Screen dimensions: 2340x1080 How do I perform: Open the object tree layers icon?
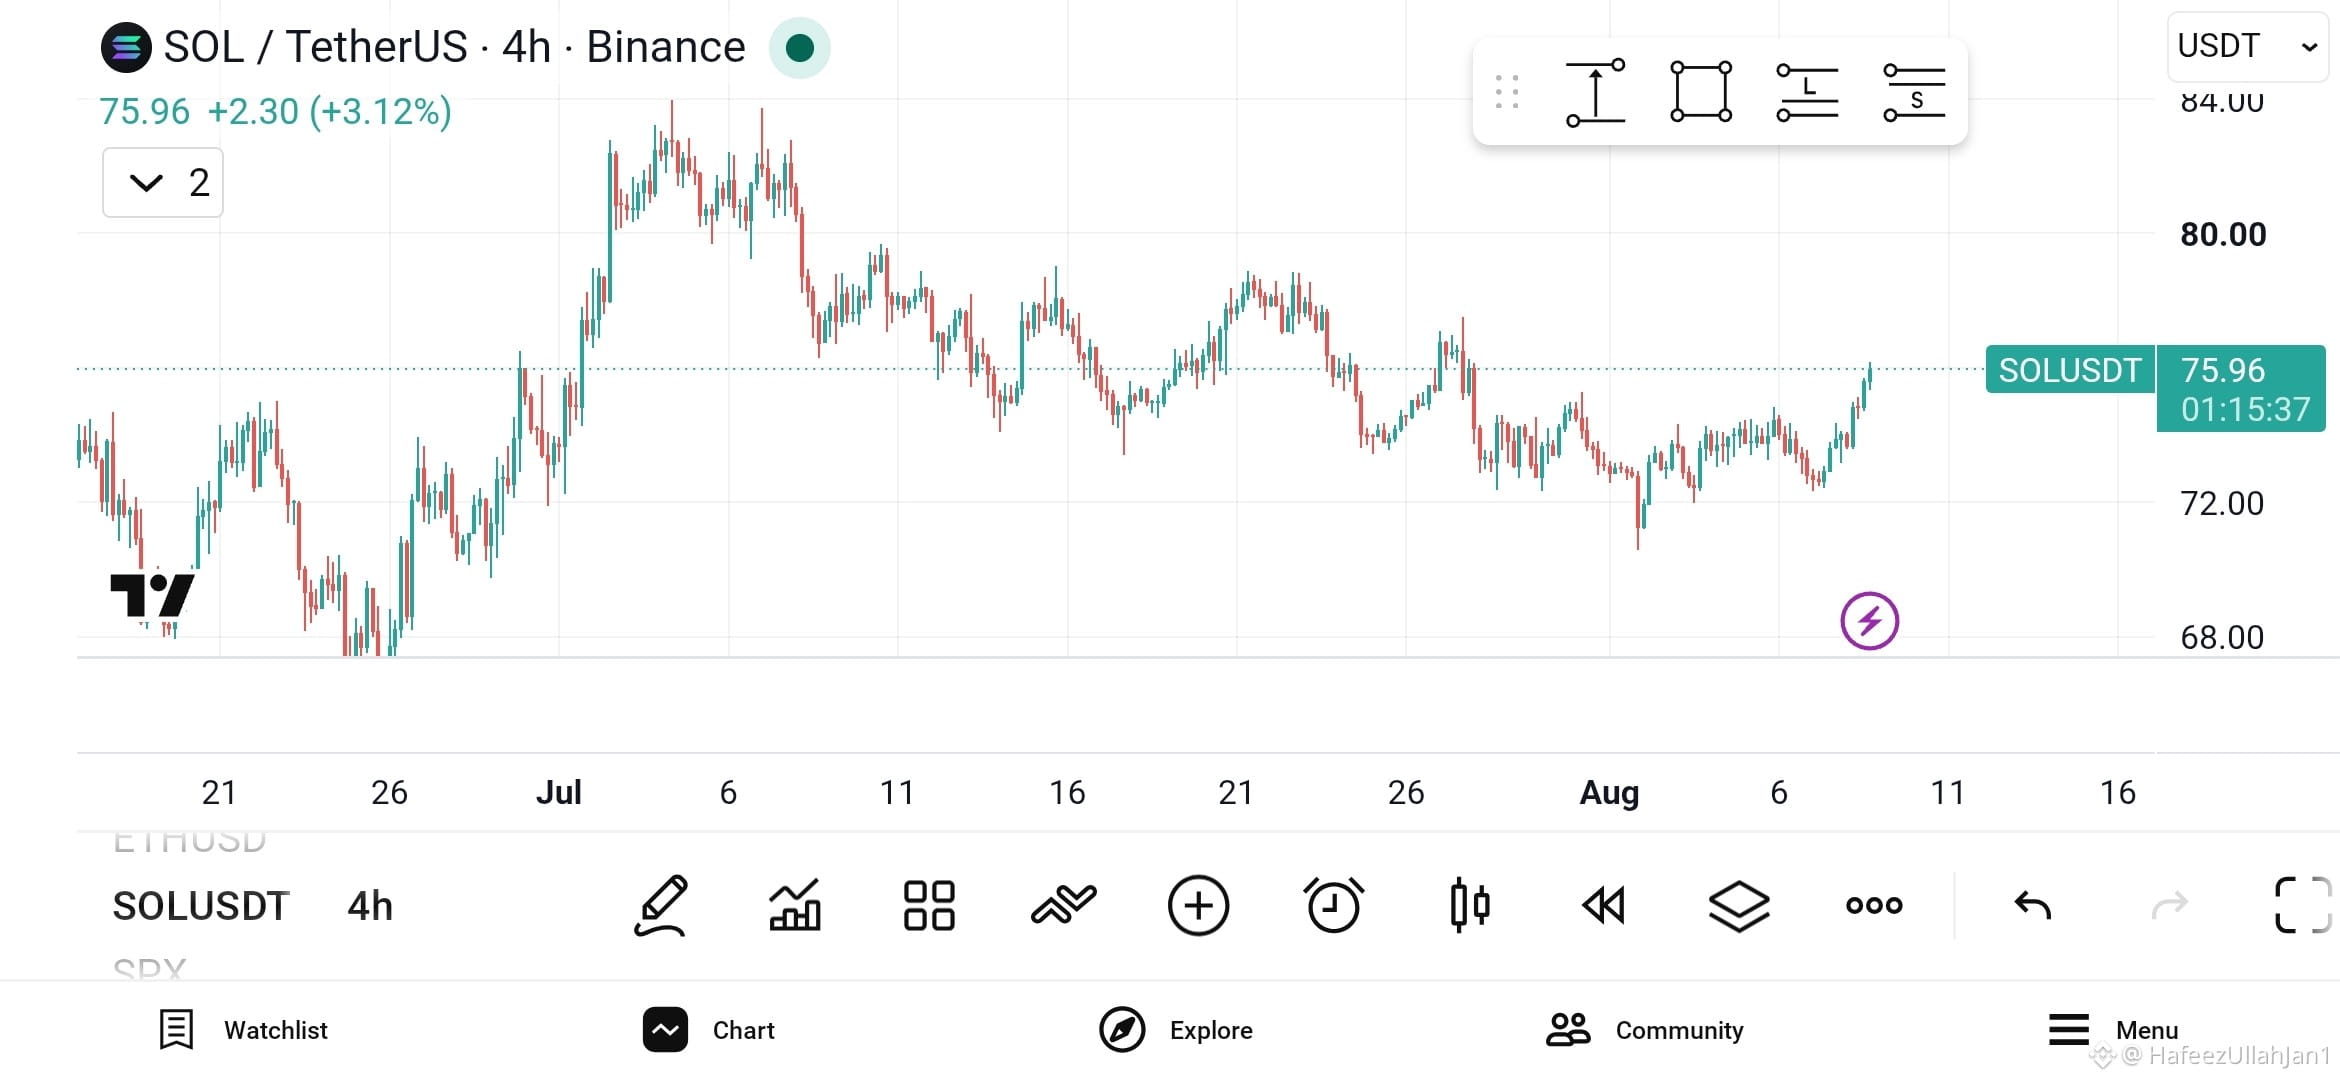(1739, 906)
